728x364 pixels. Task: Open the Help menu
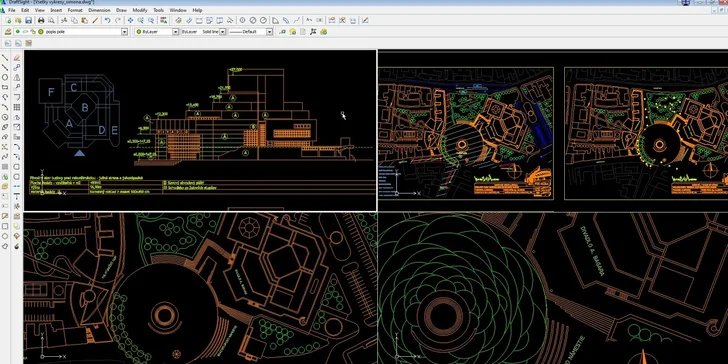click(x=197, y=10)
